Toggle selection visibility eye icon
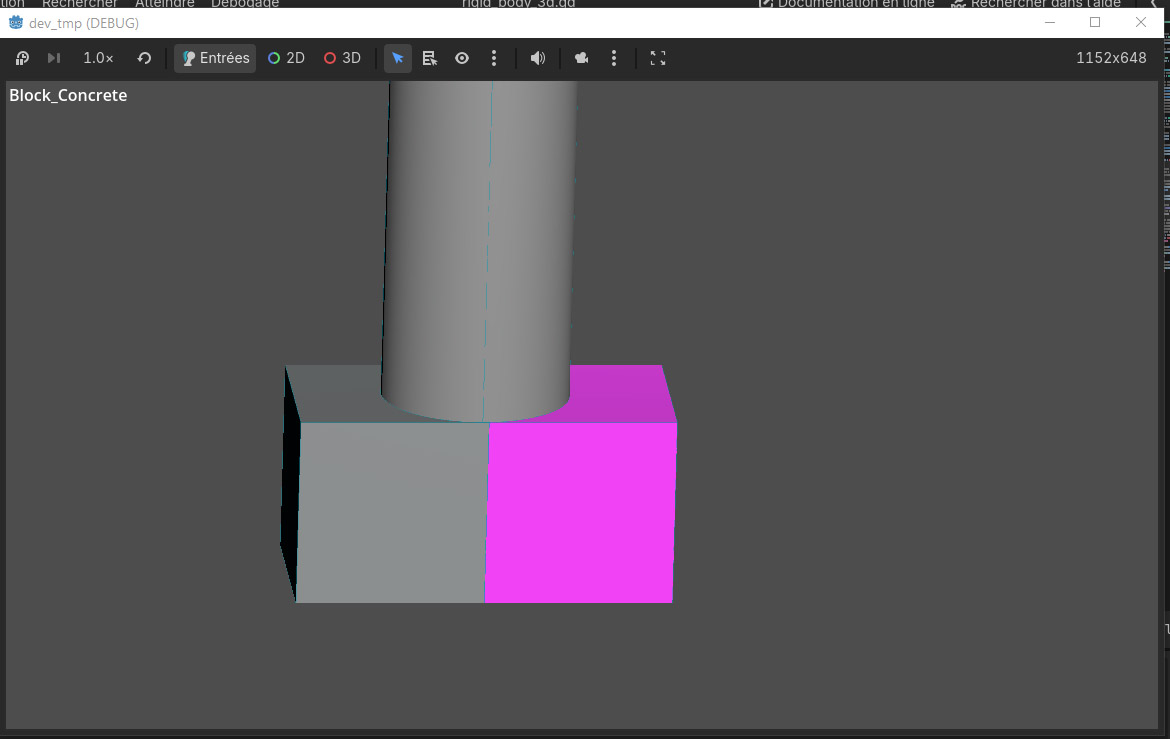Screen dimensions: 1170x739 [x=462, y=59]
